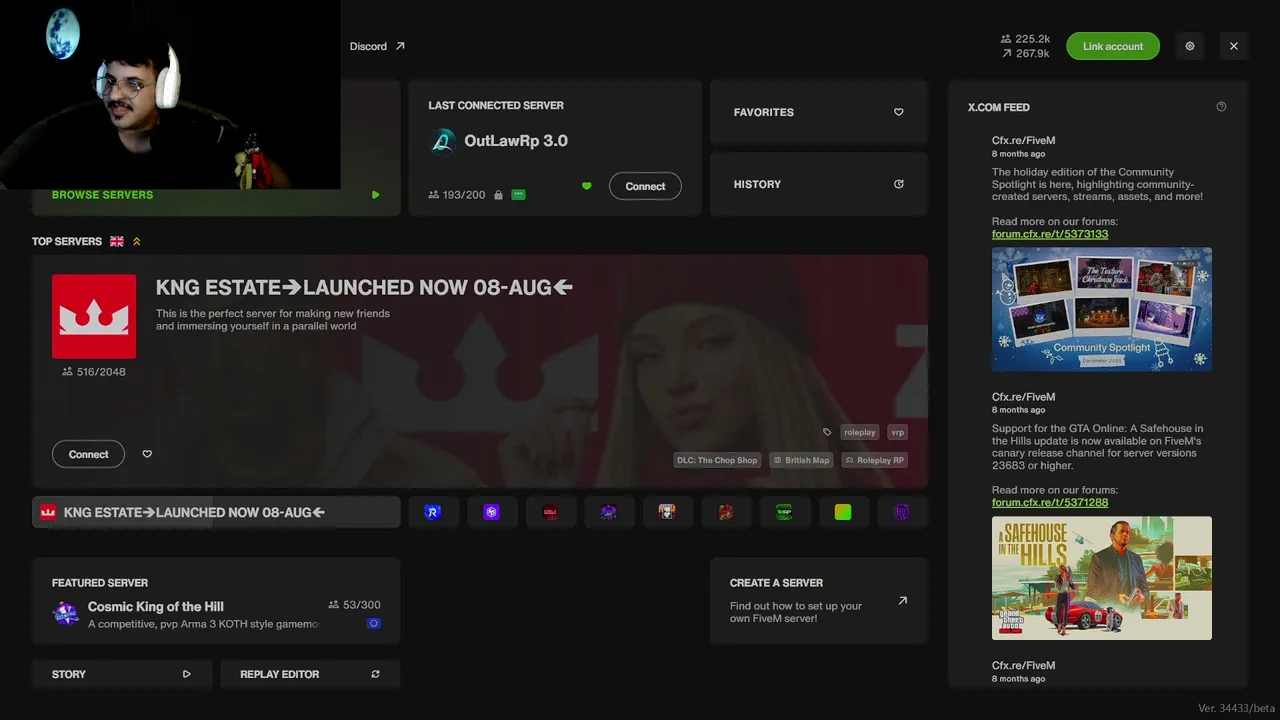Click the lock icon on OutLawRp card
Viewport: 1280px width, 720px height.
coord(498,195)
